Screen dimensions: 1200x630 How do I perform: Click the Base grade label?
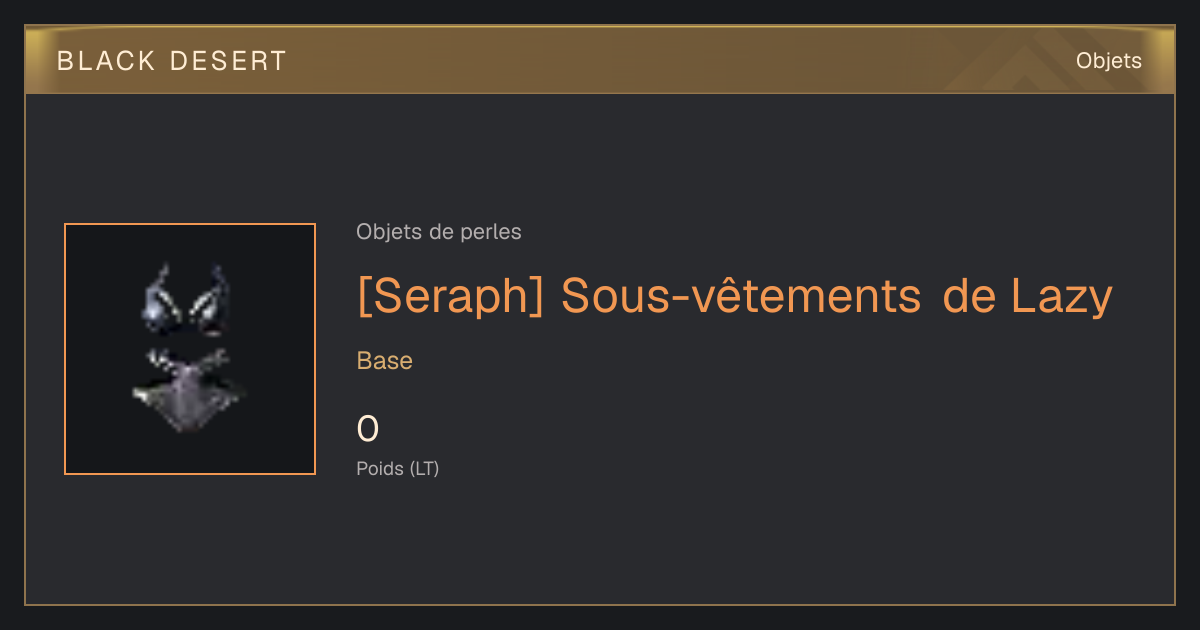[385, 361]
